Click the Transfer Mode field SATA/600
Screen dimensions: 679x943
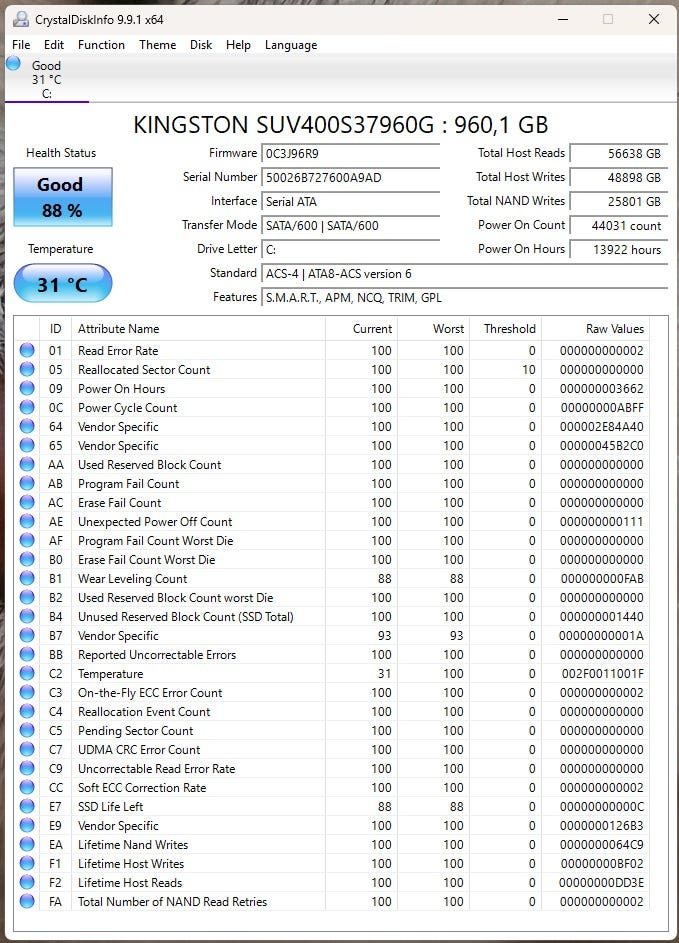351,226
